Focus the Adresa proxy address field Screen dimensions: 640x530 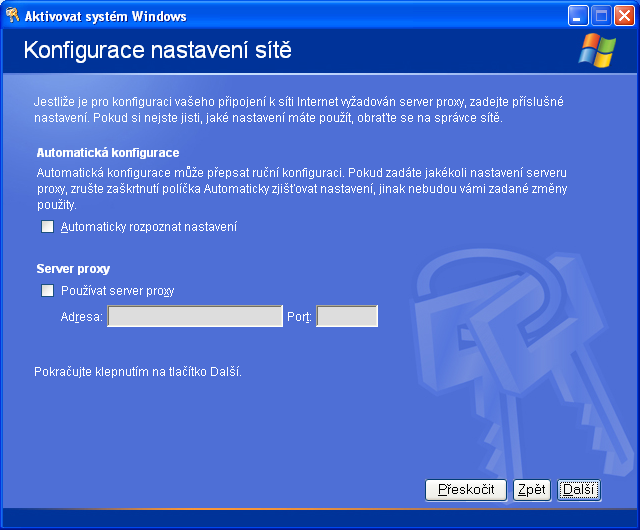[195, 316]
